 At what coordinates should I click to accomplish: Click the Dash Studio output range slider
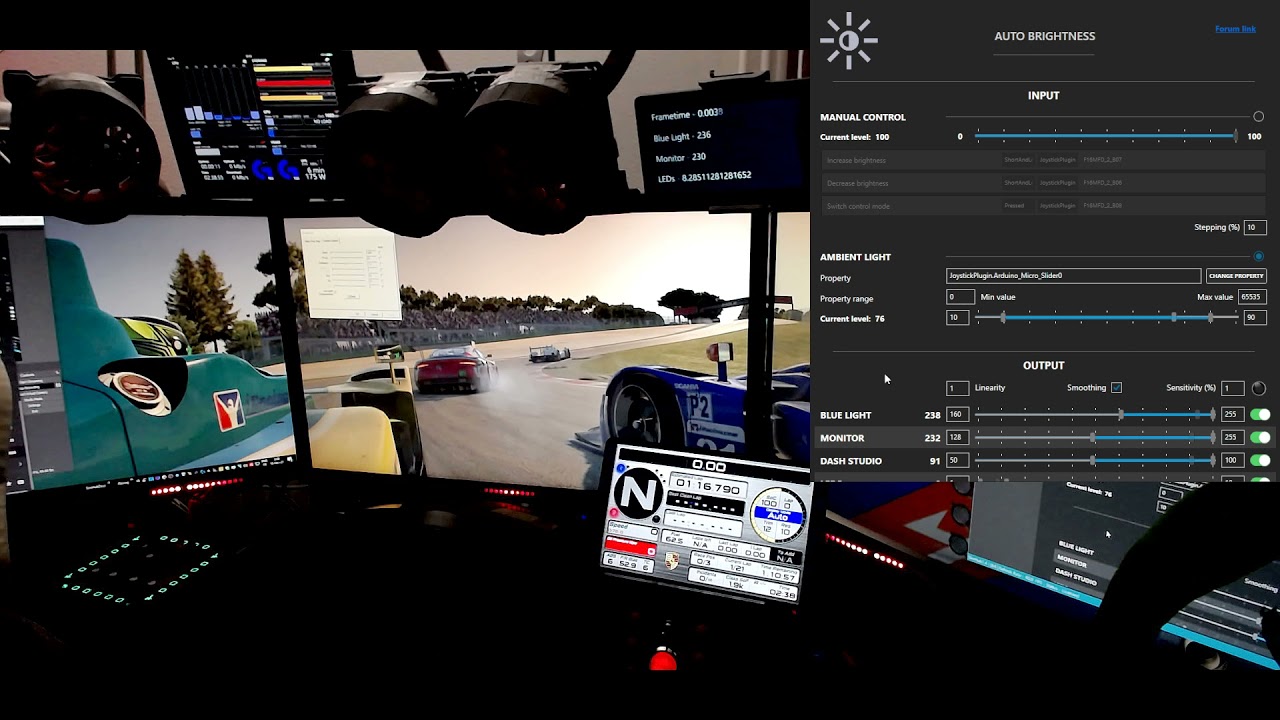[x=1095, y=461]
